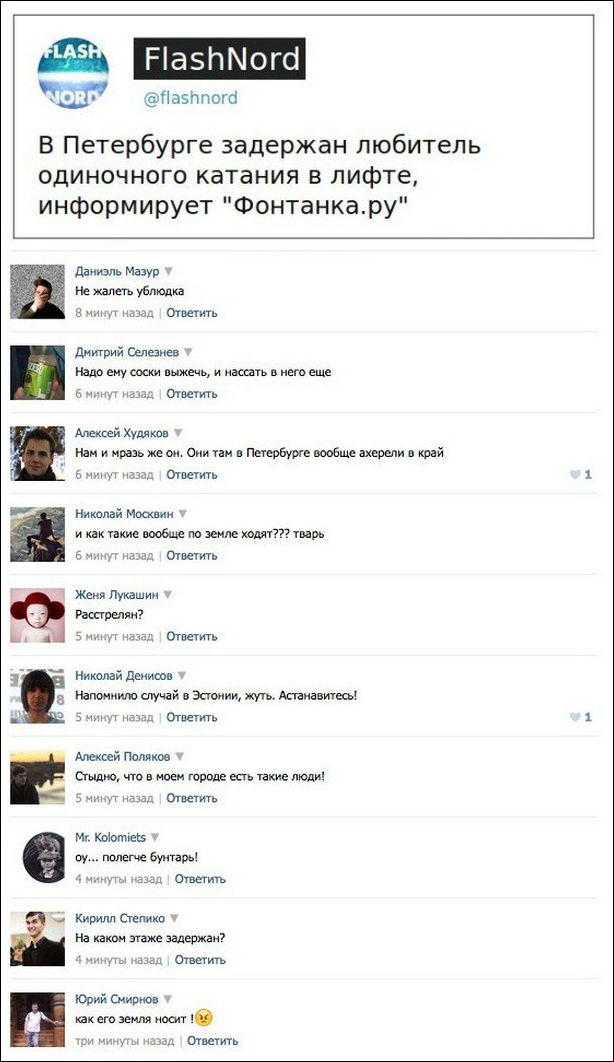Open Женя Лукашин's red-haired avatar
614x1062 pixels.
[37, 615]
